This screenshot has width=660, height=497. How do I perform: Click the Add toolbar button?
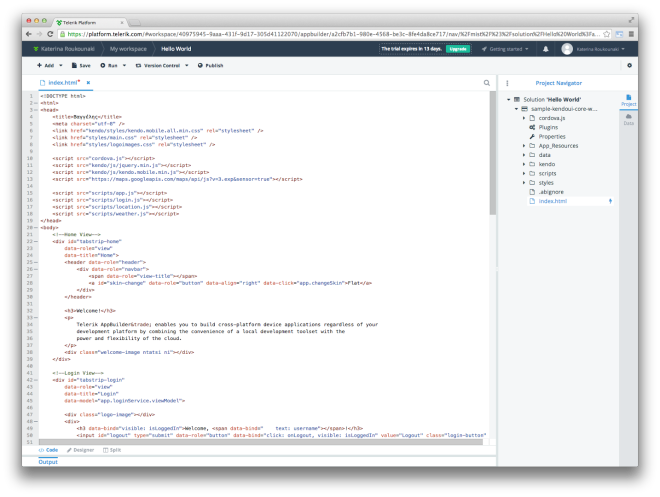(45, 65)
